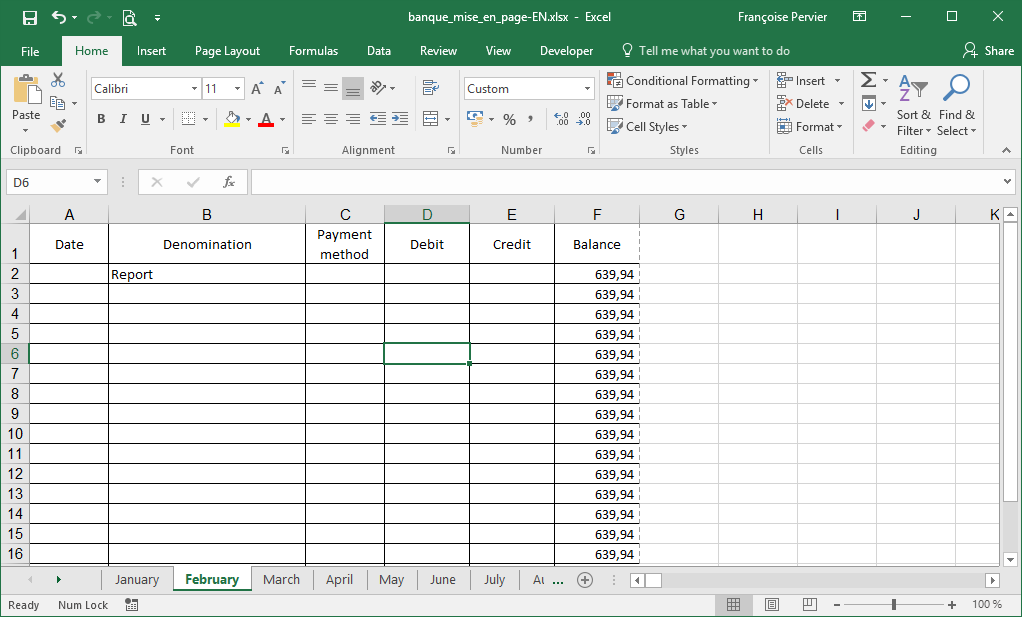Expand the Custom number format dropdown
Screen dimensions: 1022x617
point(587,89)
